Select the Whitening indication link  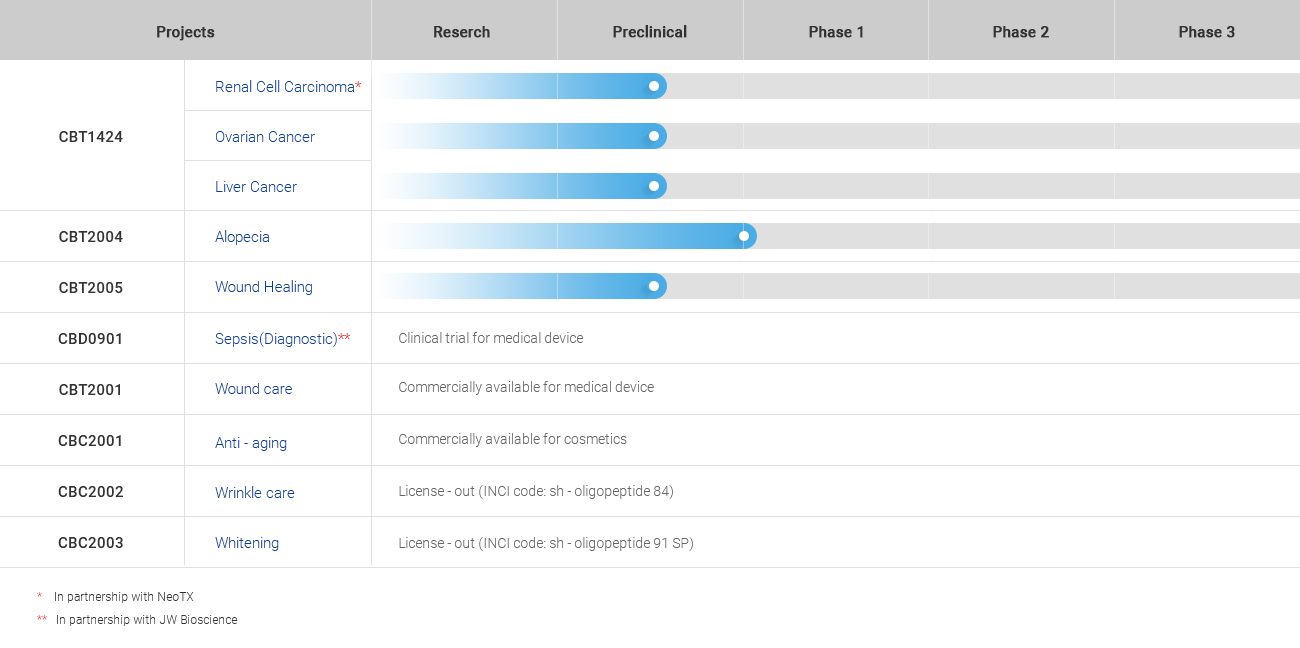point(247,543)
